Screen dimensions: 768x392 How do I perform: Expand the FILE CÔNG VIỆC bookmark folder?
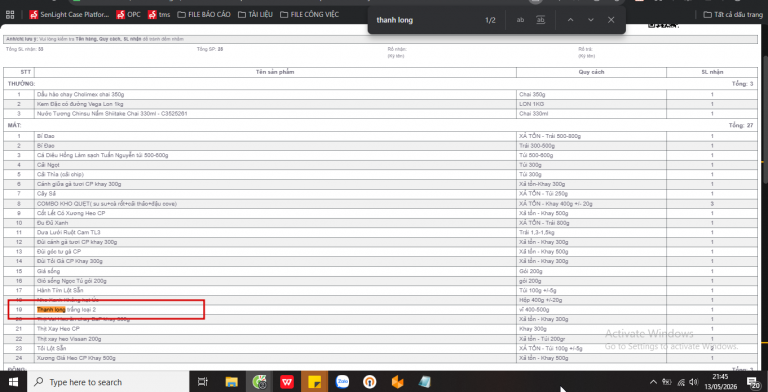310,14
